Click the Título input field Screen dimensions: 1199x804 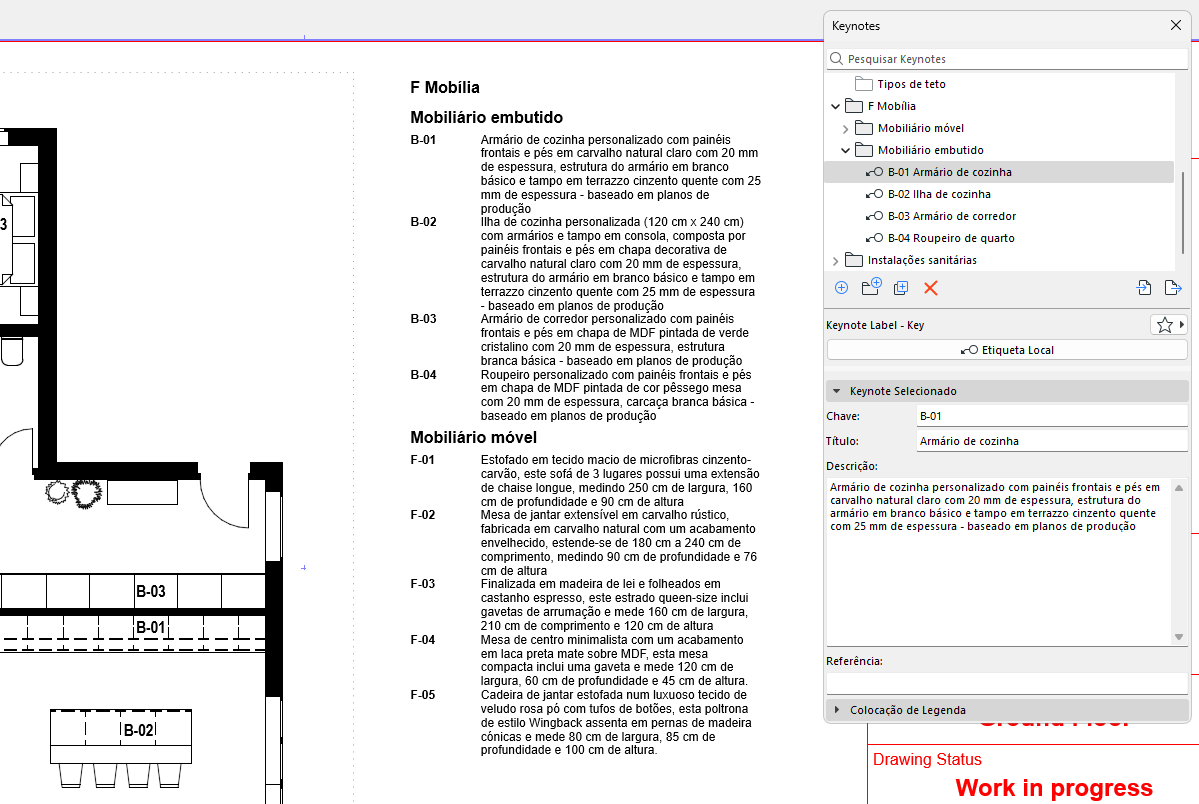point(1051,441)
